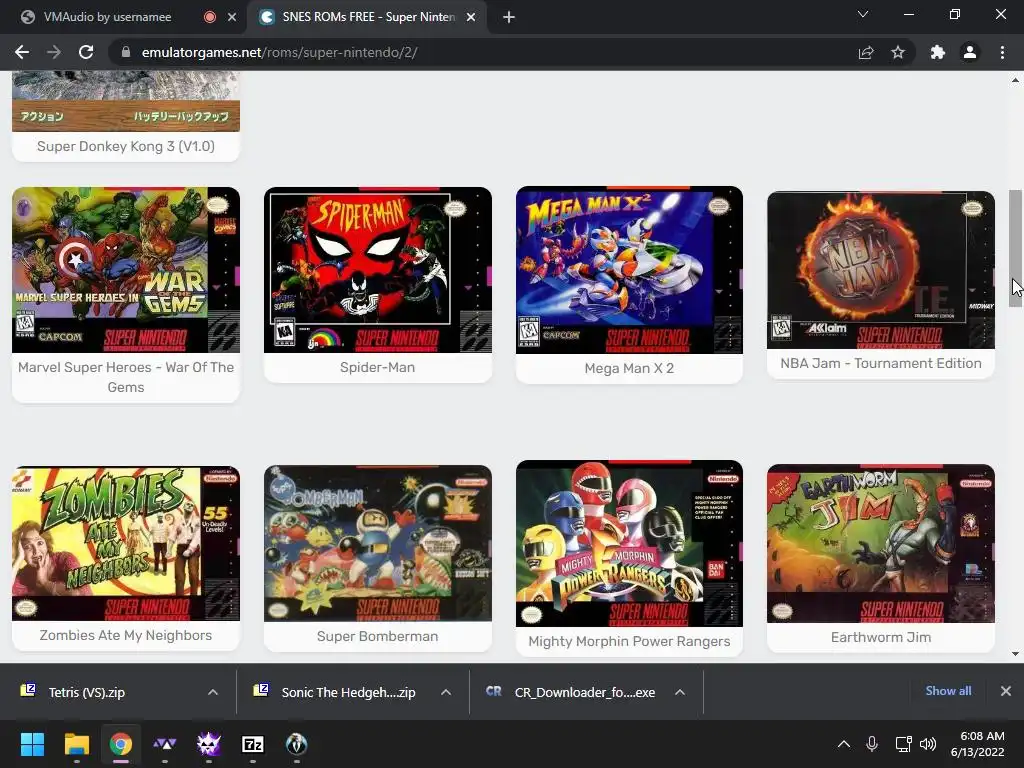Viewport: 1024px width, 768px height.
Task: Open downloaded CR_Downloader_fo....exe file
Action: coord(570,692)
